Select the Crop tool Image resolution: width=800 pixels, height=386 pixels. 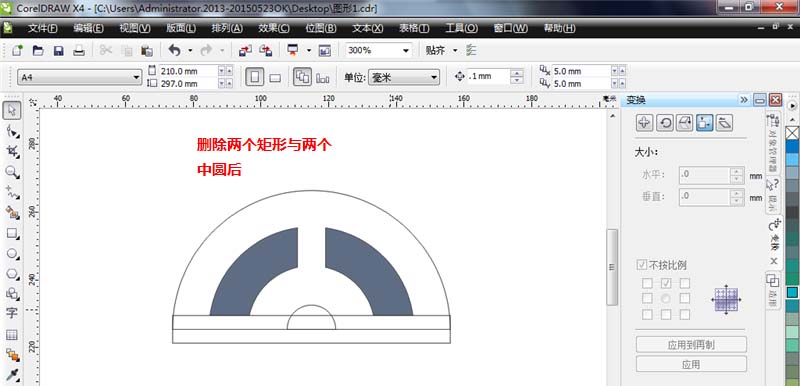pos(13,151)
